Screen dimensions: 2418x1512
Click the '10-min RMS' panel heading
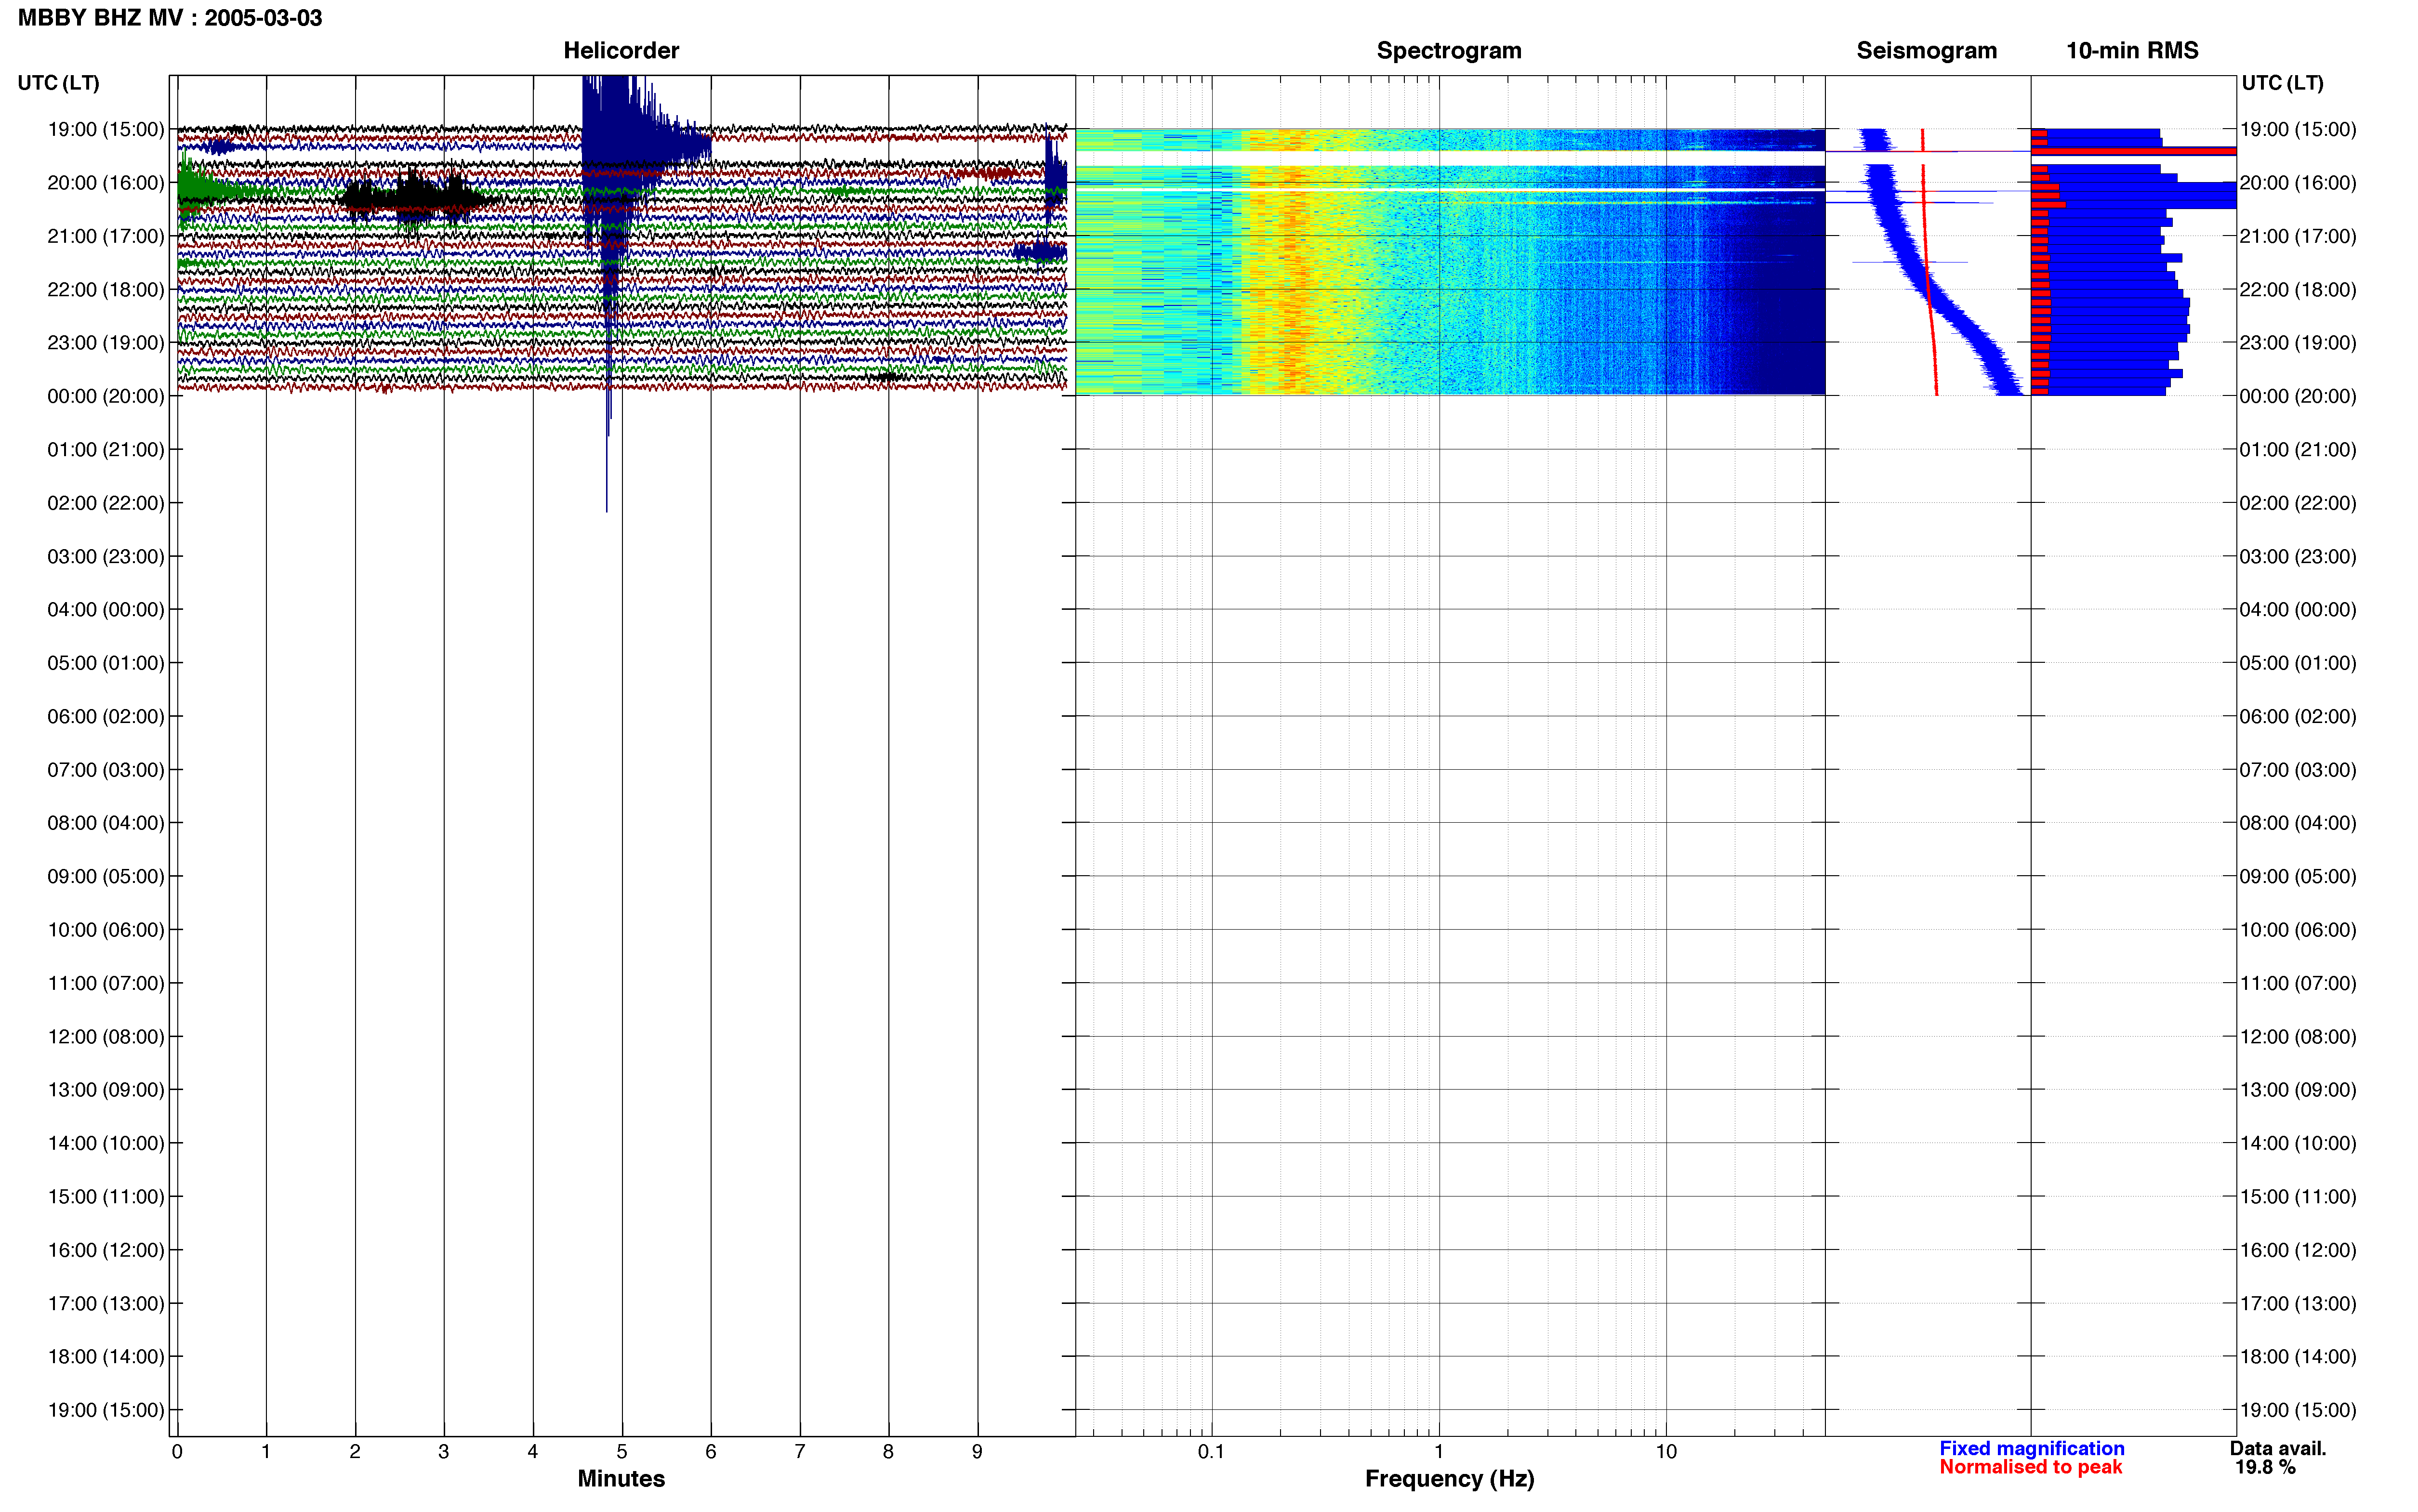(x=2132, y=50)
